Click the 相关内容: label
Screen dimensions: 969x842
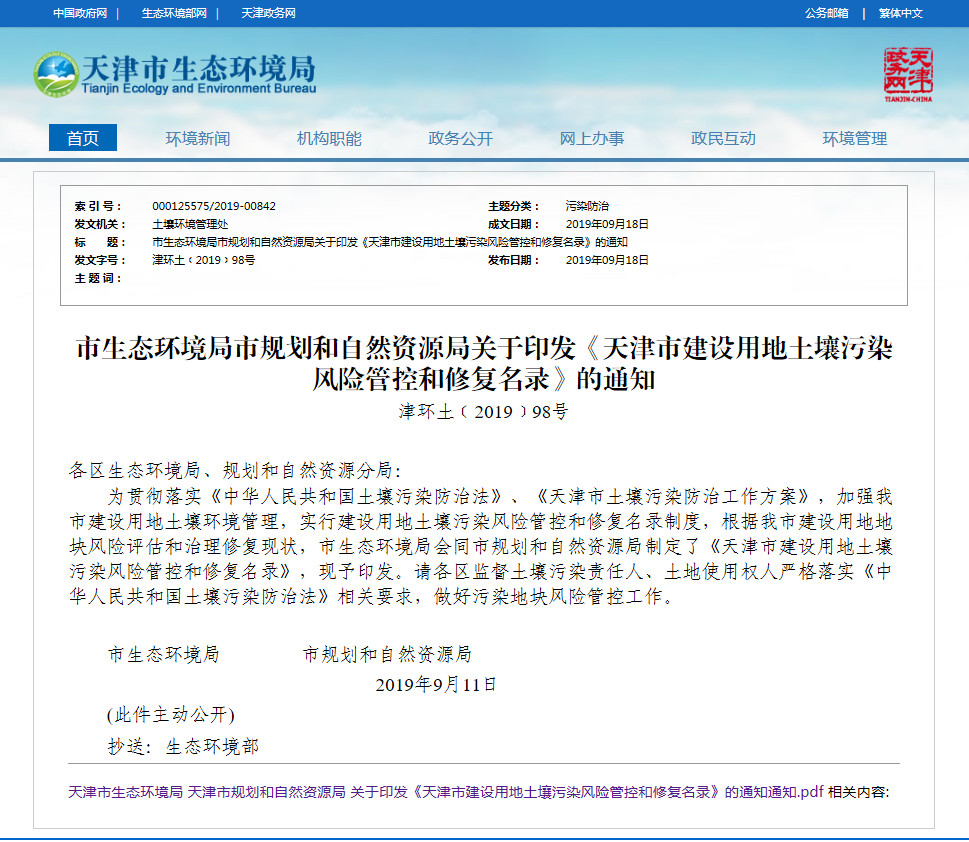858,792
